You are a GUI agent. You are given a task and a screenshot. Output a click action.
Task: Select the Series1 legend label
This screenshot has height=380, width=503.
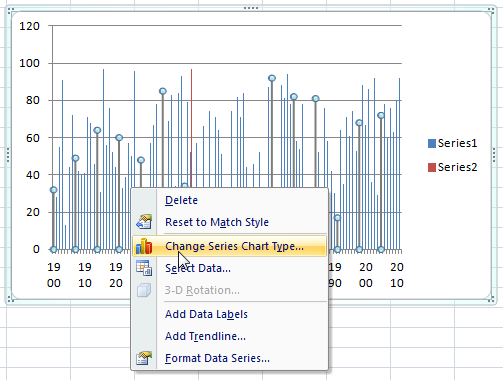coord(457,143)
